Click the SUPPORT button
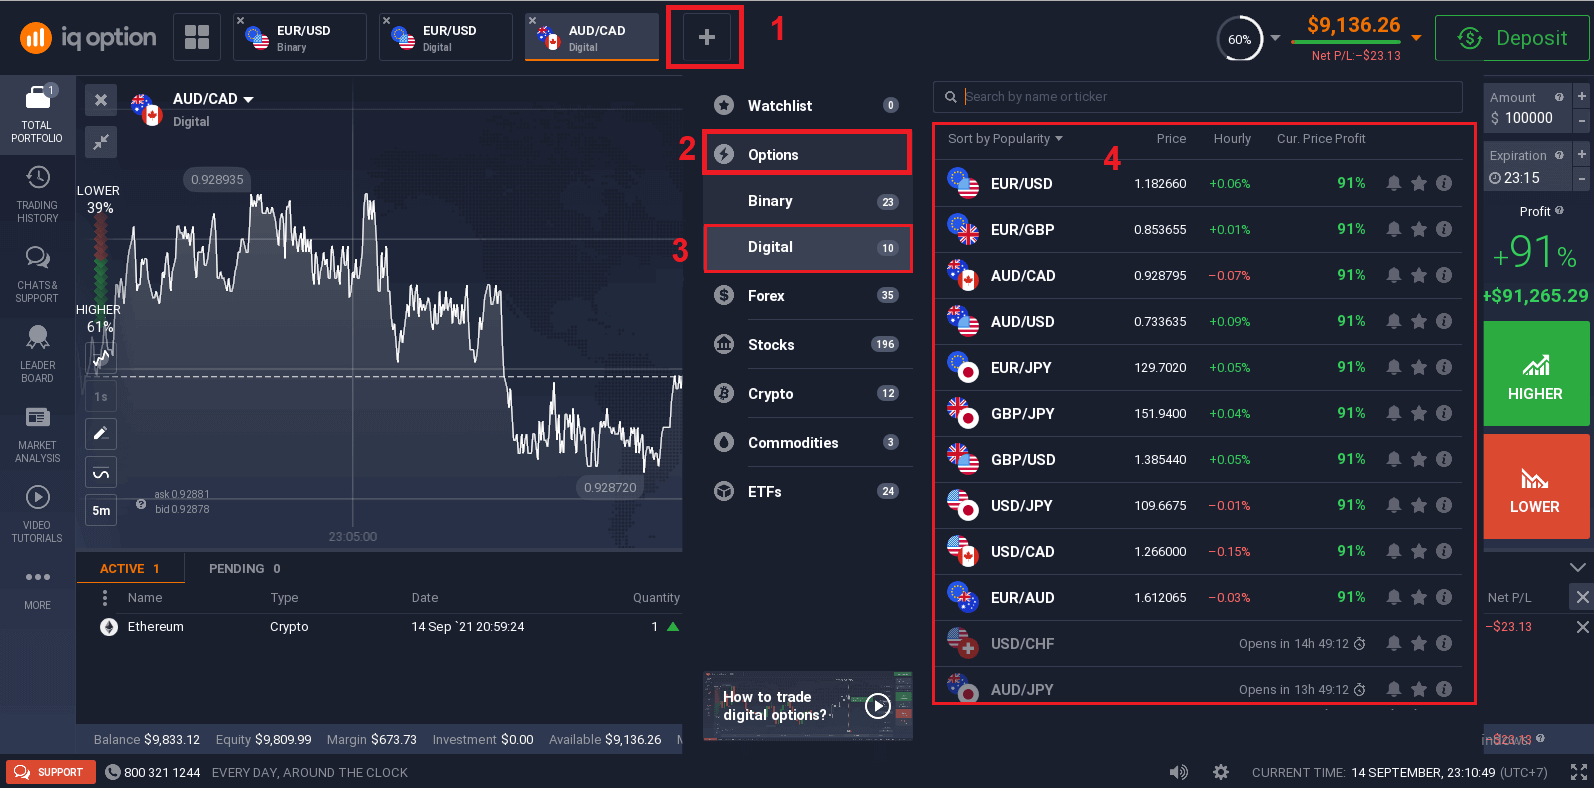The width and height of the screenshot is (1594, 788). (50, 772)
